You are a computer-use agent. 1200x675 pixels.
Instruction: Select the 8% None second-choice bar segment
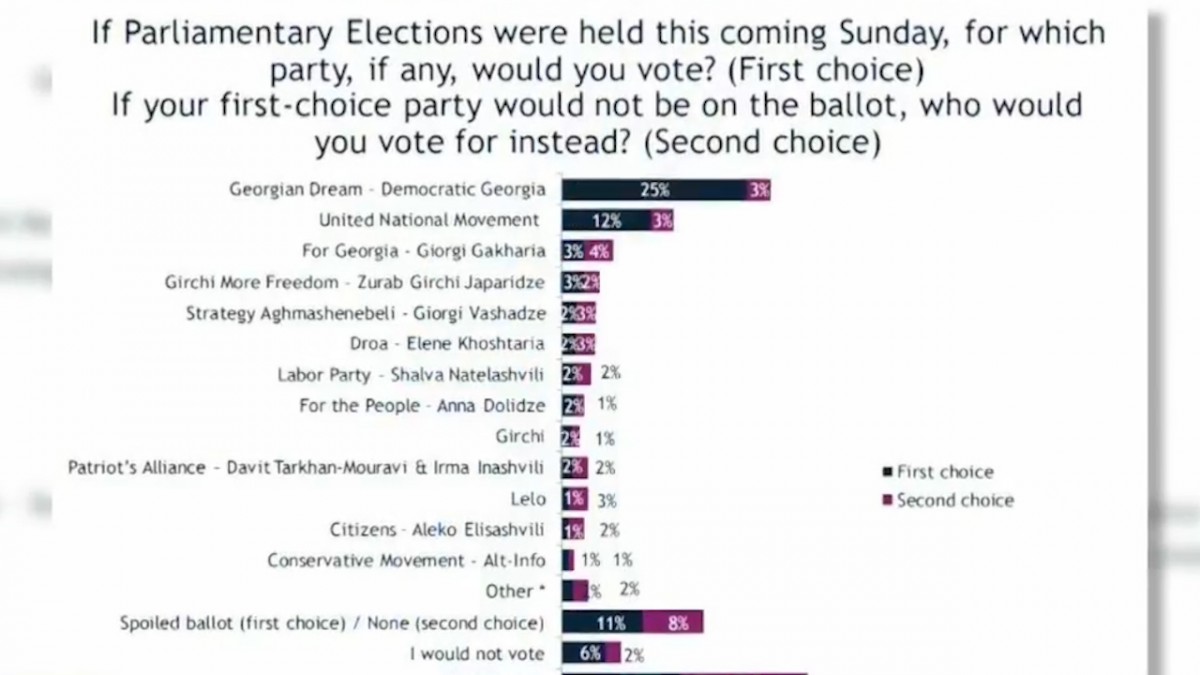point(673,623)
